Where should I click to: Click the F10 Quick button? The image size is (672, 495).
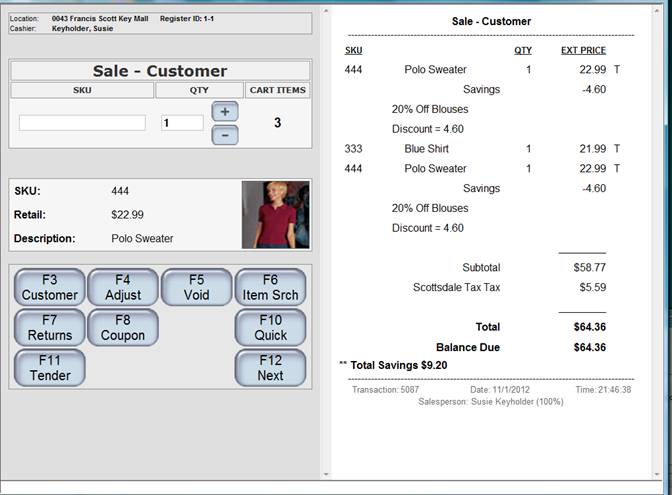270,327
